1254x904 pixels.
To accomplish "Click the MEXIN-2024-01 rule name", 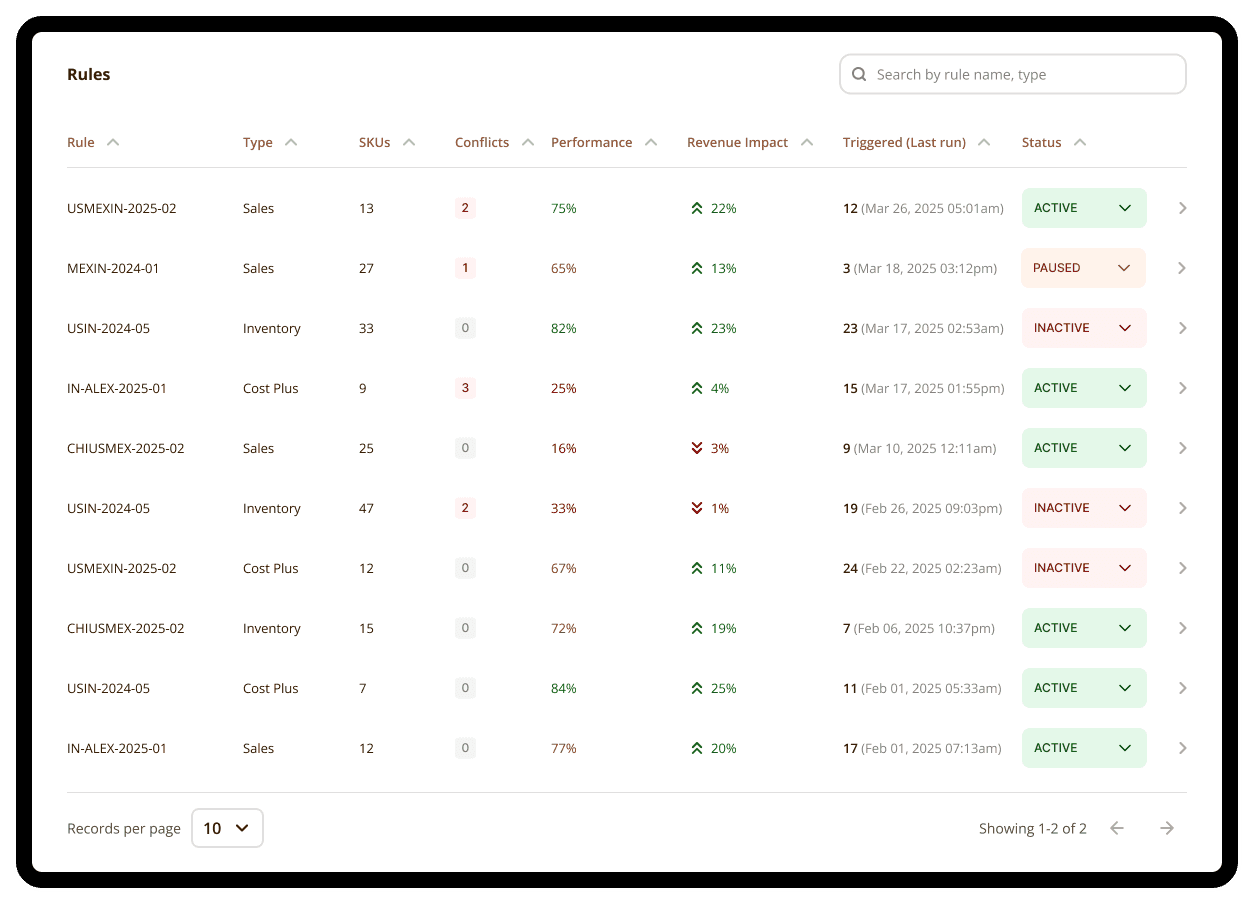I will pos(113,268).
